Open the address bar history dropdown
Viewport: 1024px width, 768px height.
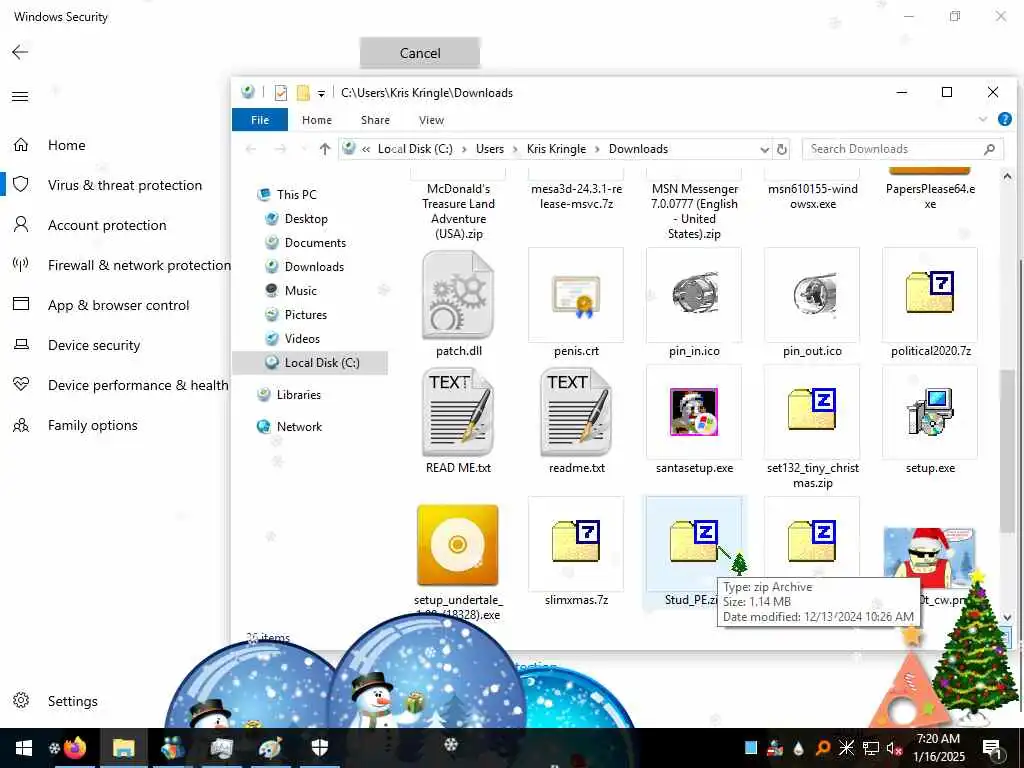[x=765, y=150]
